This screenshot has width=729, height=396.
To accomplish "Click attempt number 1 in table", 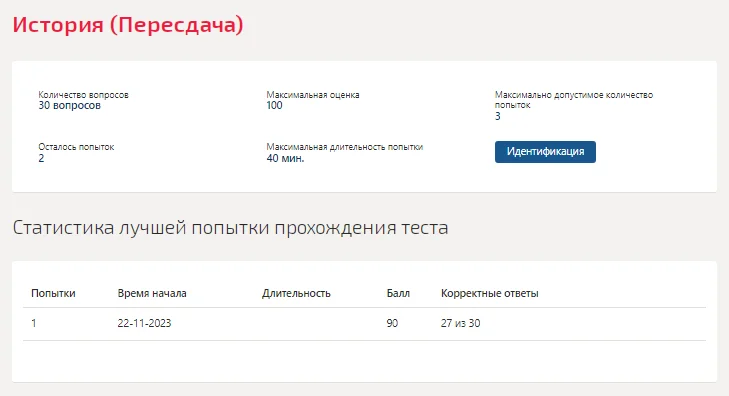I will click(x=33, y=323).
